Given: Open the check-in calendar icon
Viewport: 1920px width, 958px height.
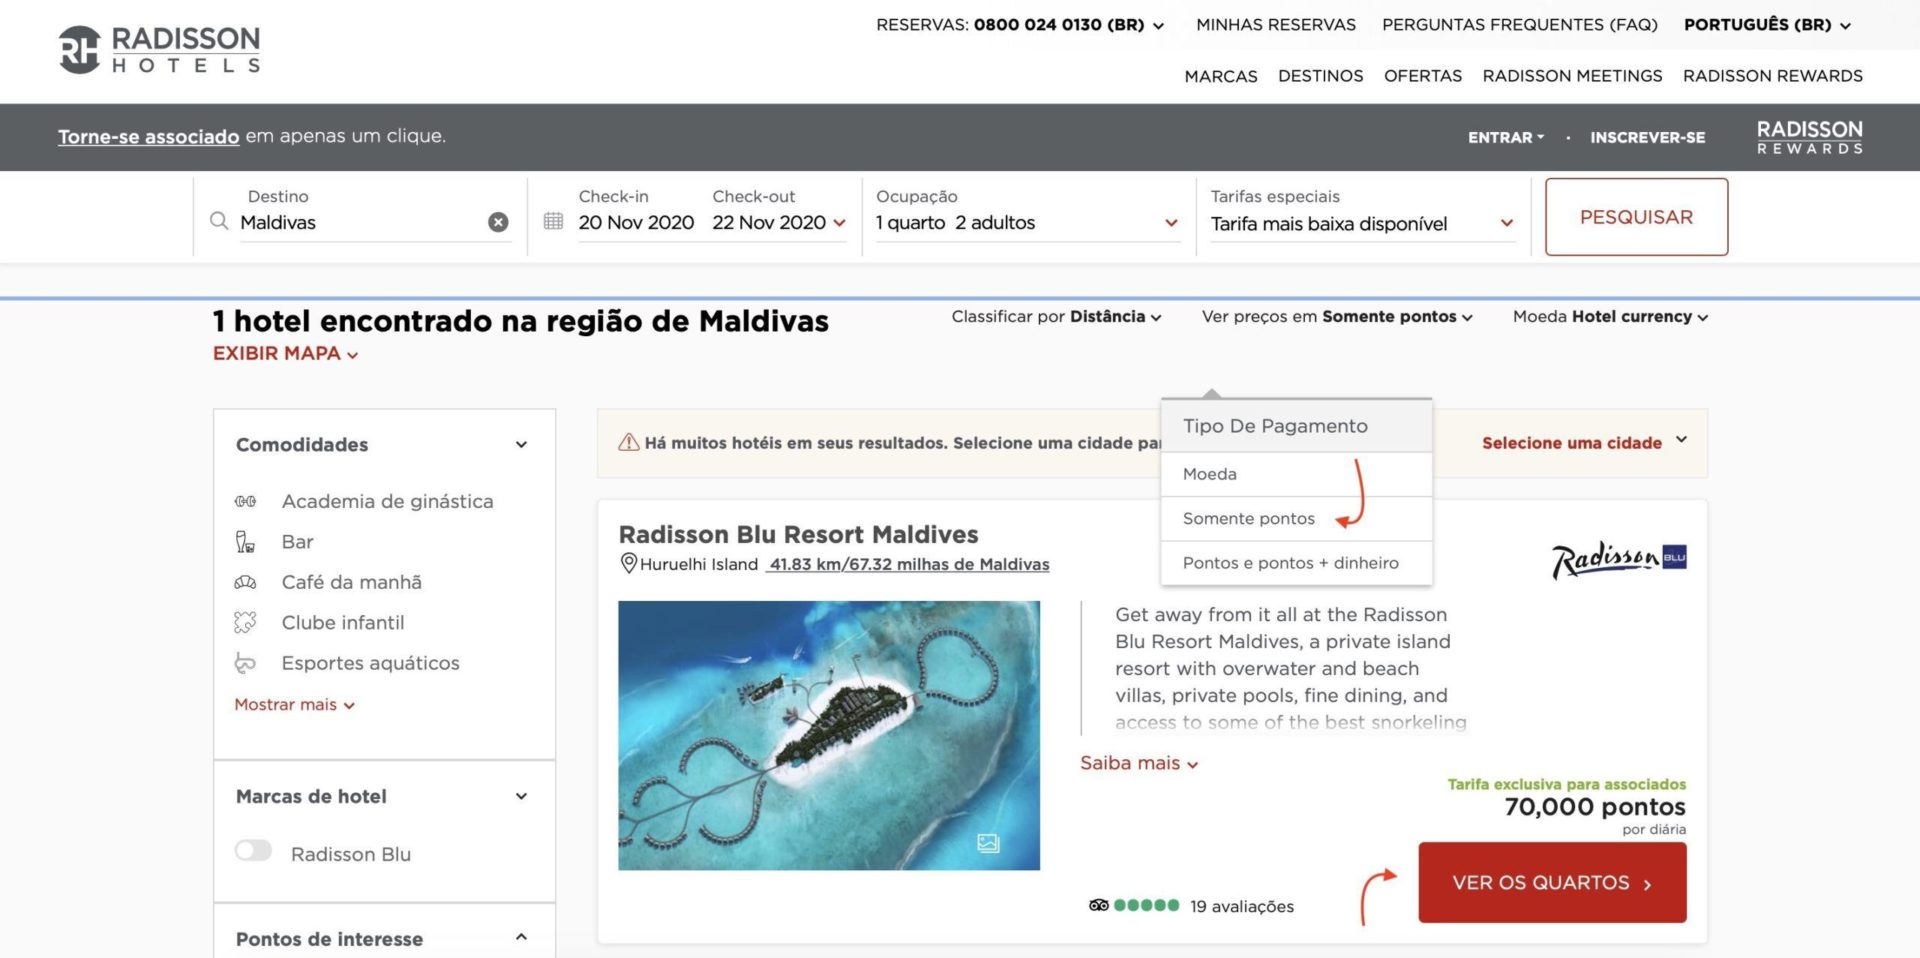Looking at the screenshot, I should (553, 221).
